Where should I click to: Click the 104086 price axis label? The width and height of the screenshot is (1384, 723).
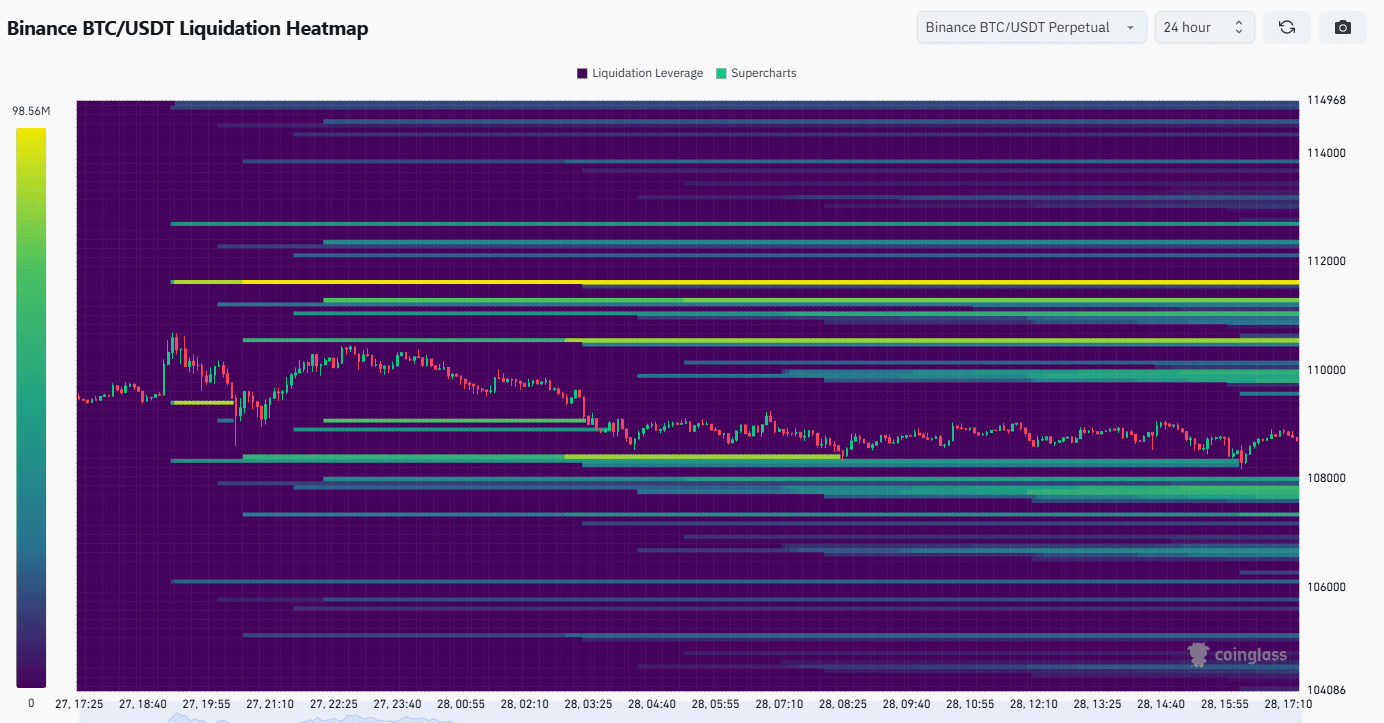point(1325,690)
